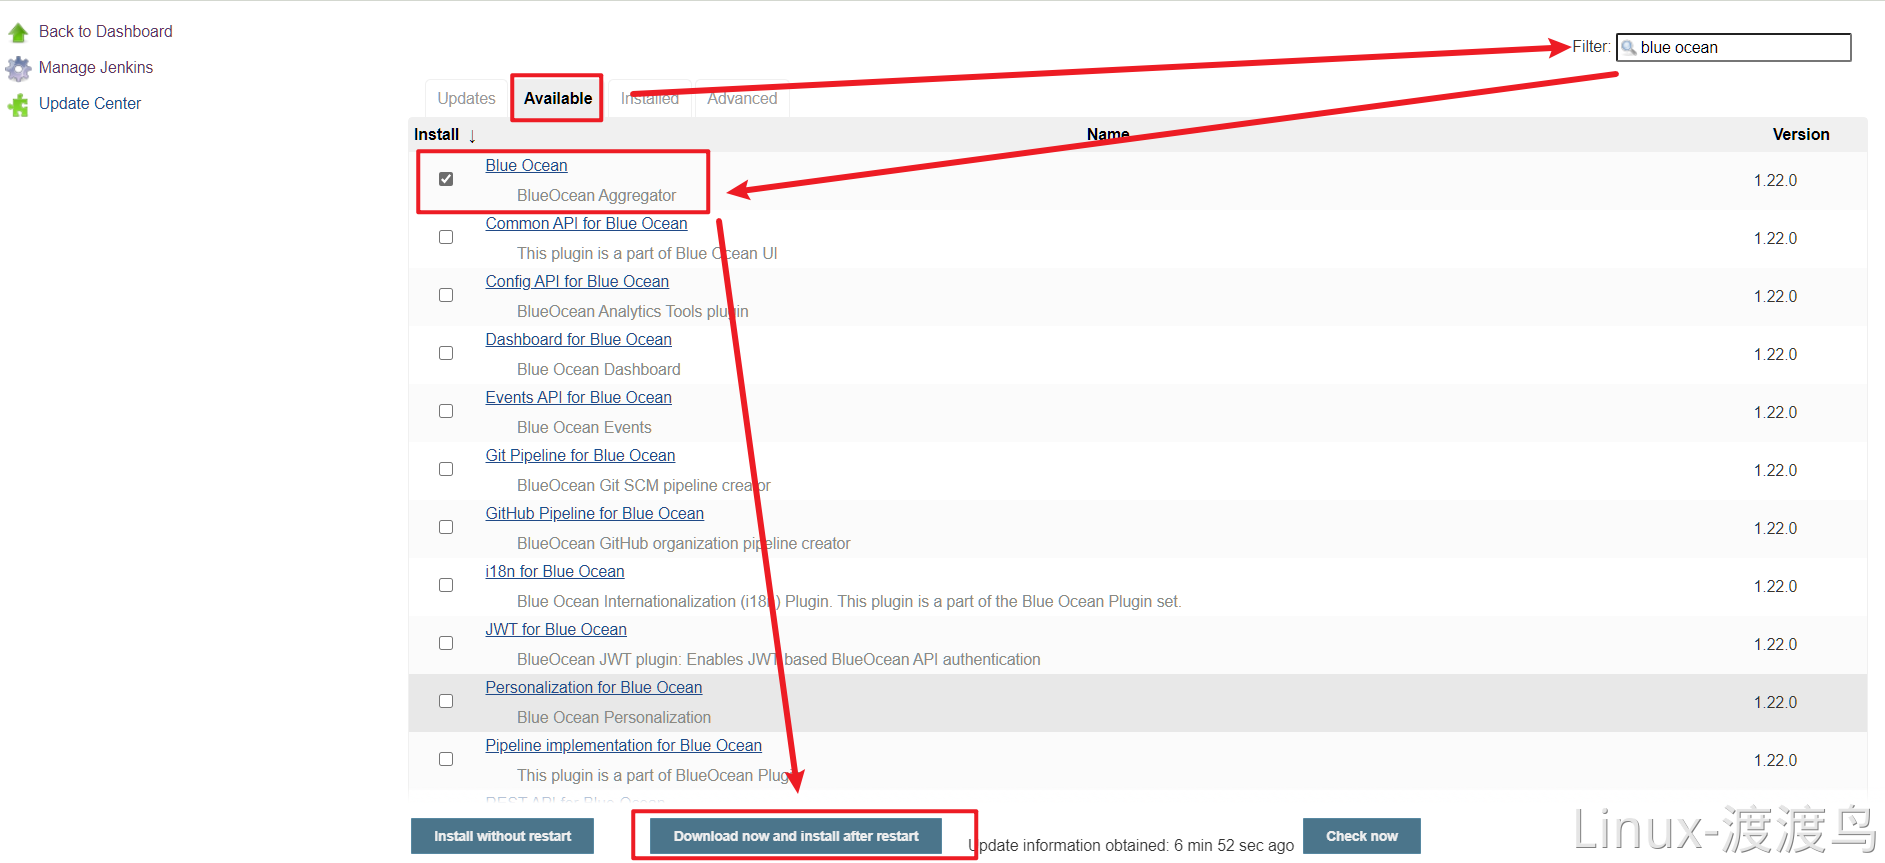This screenshot has height=863, width=1885.
Task: Click the Manage Jenkins gear icon
Action: coord(18,68)
